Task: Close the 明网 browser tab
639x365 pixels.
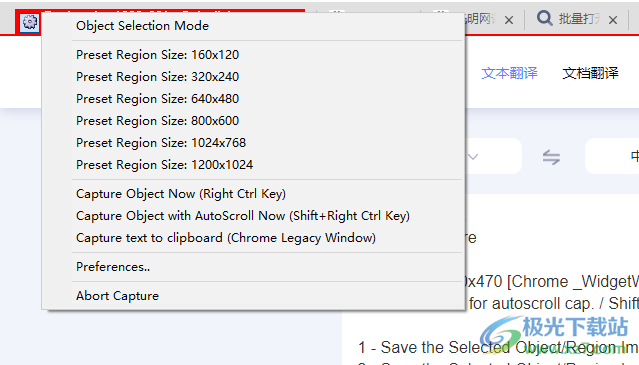Action: coord(509,20)
